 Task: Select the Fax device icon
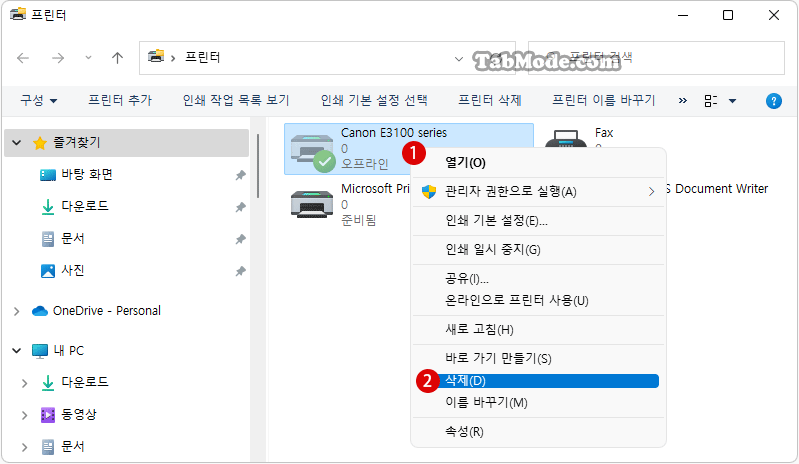pos(566,139)
